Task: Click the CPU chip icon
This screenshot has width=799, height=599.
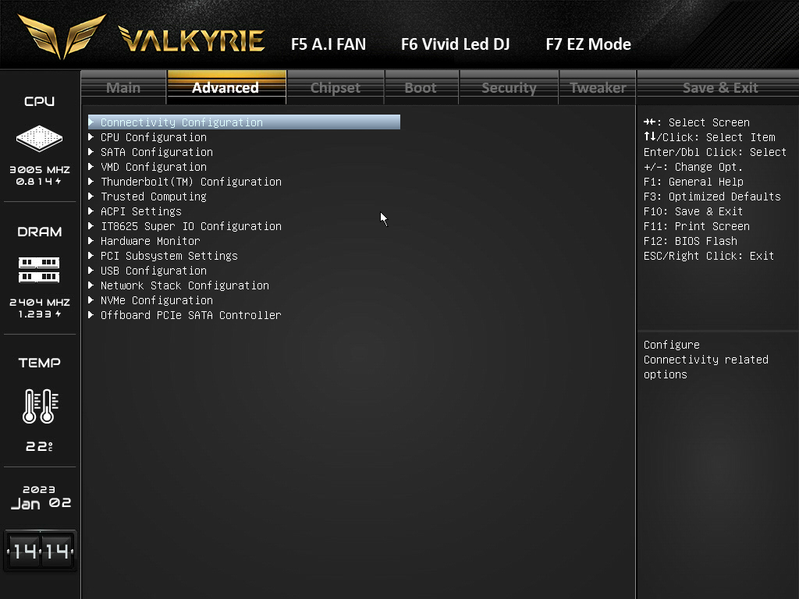Action: [x=39, y=138]
